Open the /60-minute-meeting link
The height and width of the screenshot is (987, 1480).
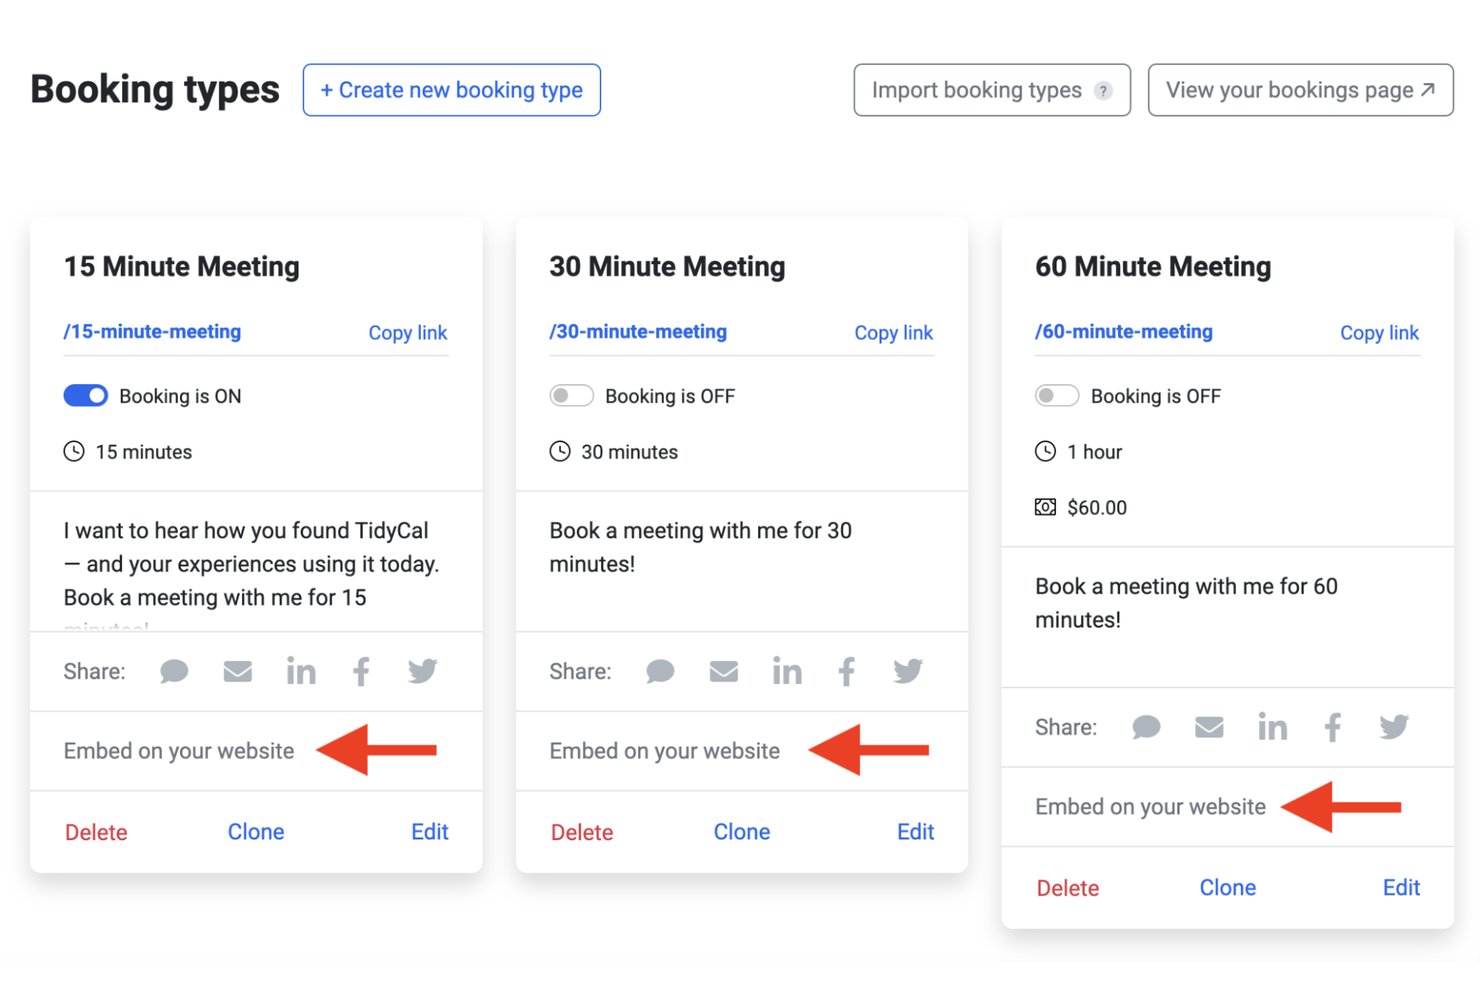coord(1124,331)
